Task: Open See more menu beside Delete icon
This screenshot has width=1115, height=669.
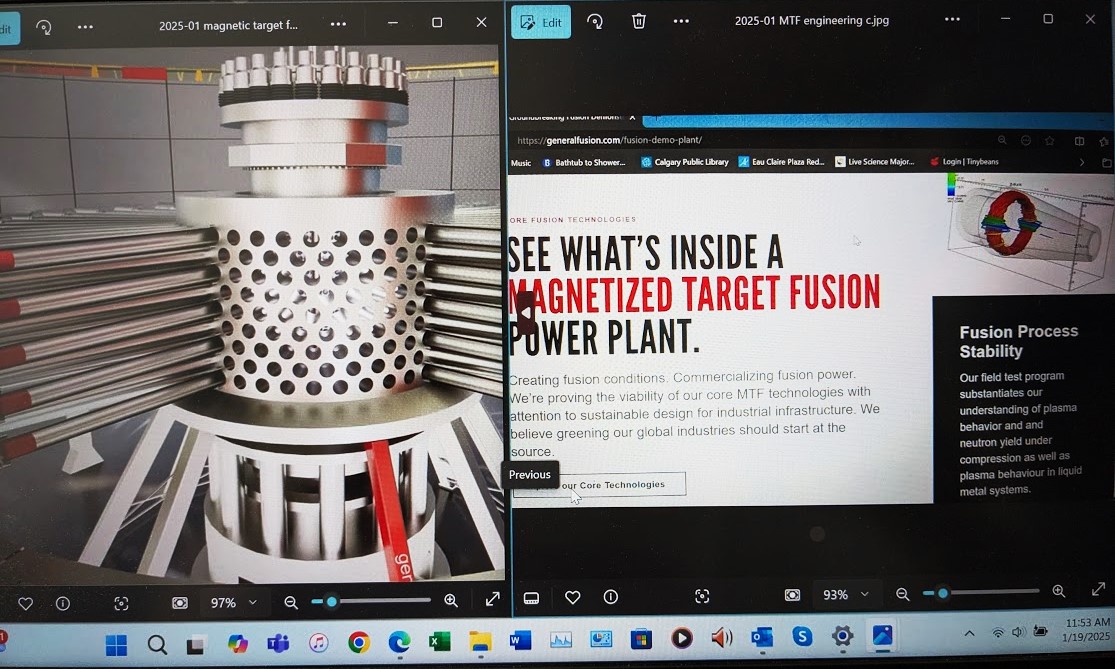Action: [681, 21]
